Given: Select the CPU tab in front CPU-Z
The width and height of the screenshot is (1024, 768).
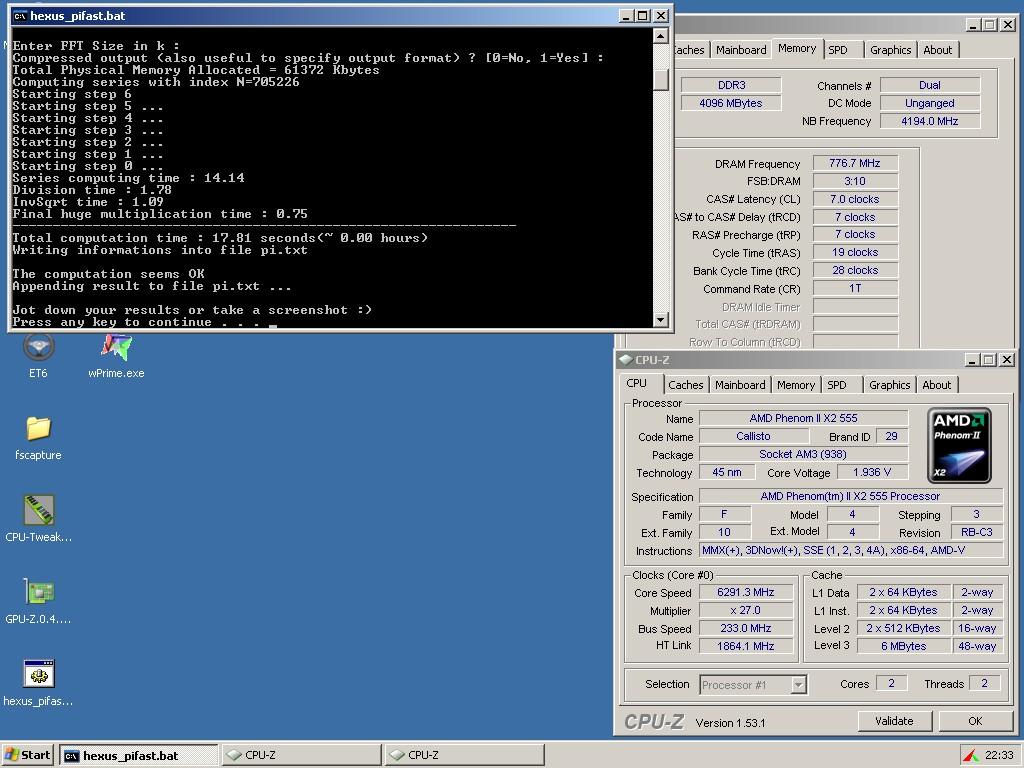Looking at the screenshot, I should tap(637, 383).
